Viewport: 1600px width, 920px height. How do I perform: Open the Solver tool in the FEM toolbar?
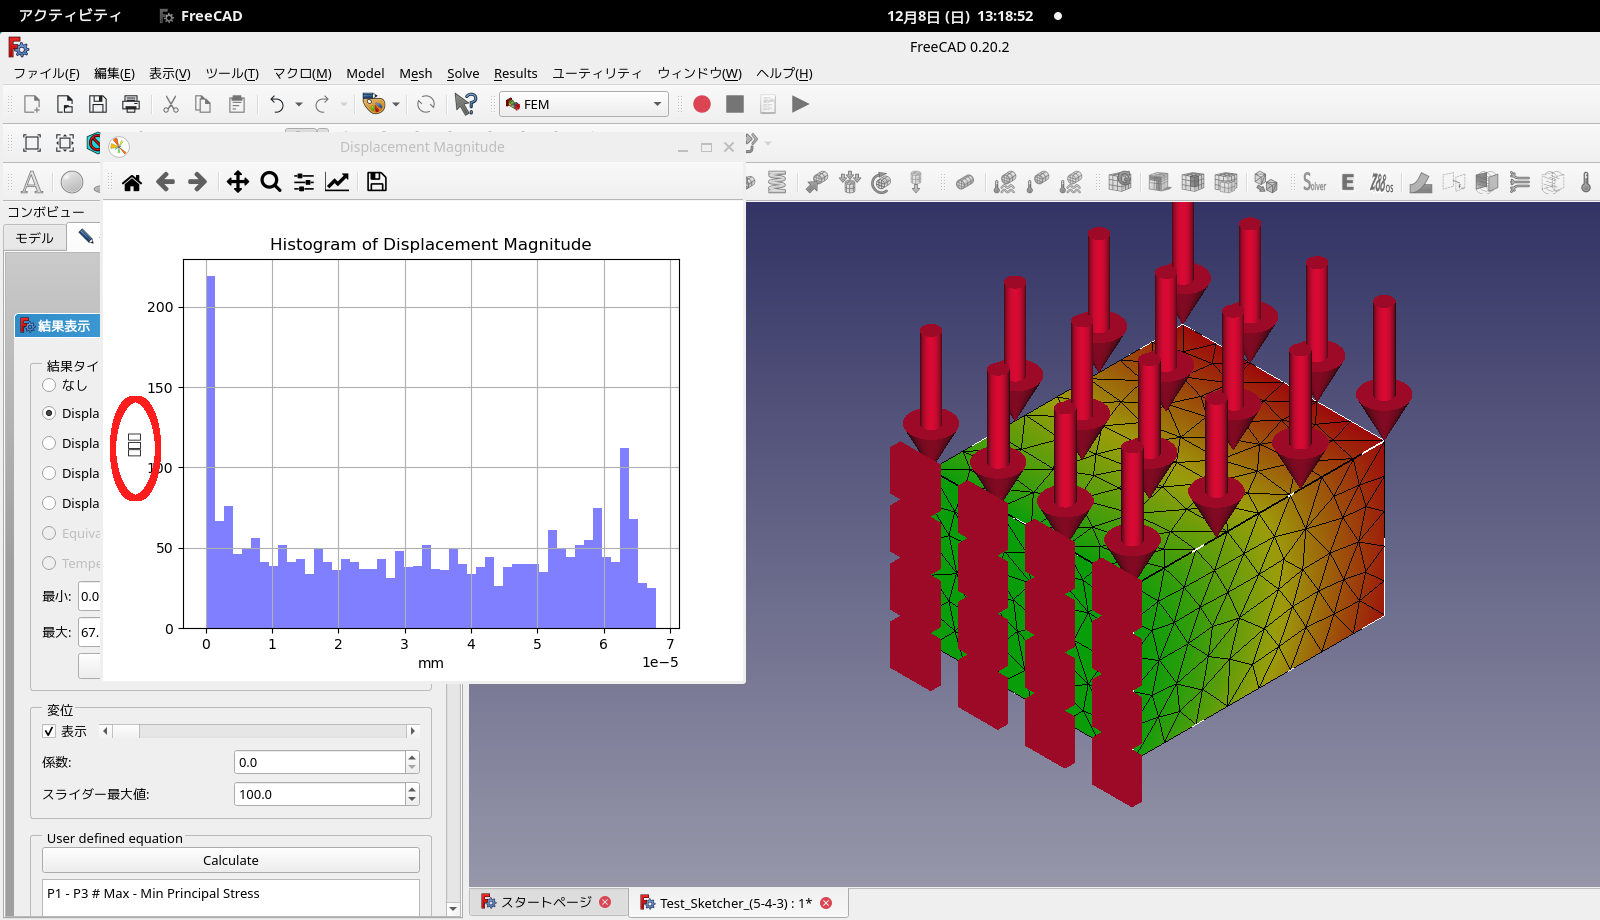tap(1314, 181)
